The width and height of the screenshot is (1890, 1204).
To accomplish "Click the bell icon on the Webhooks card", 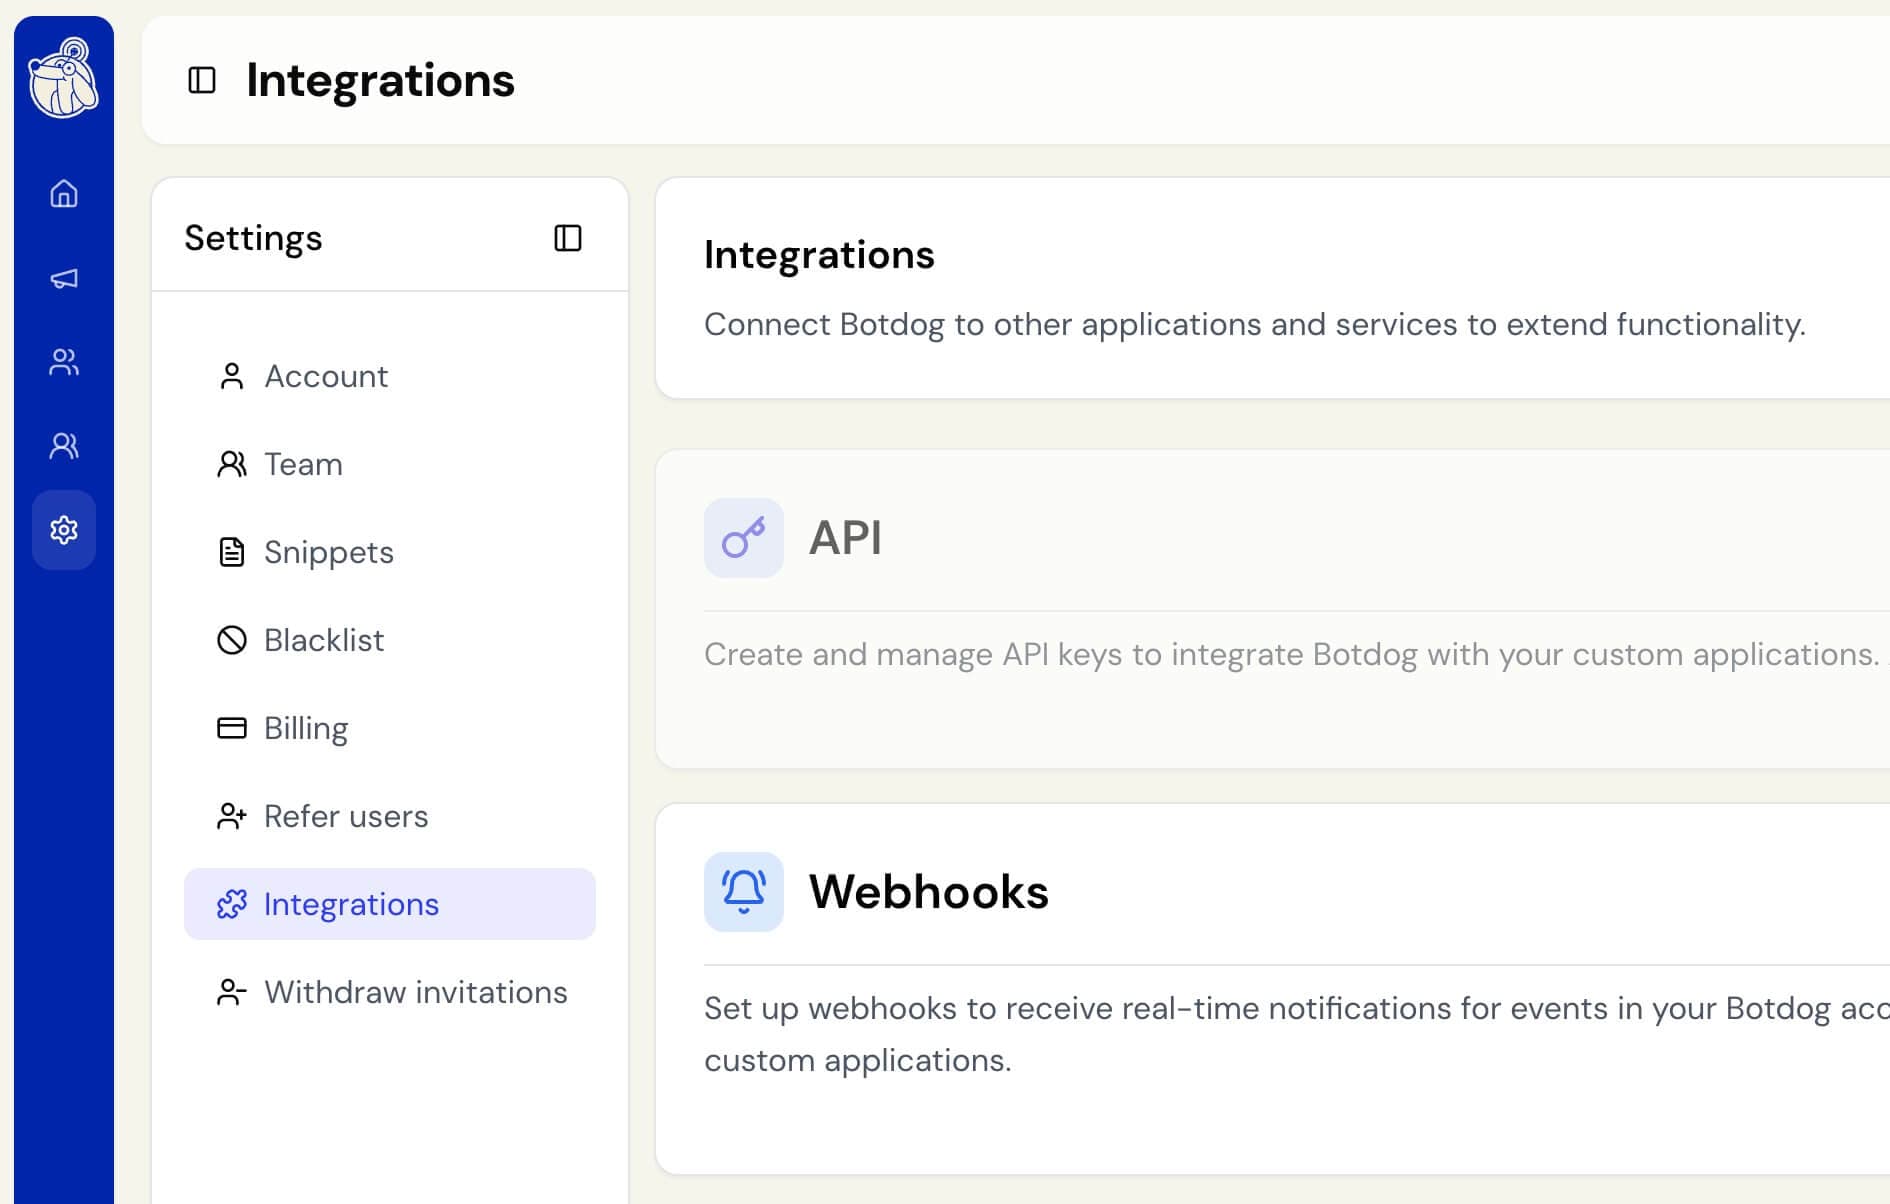I will point(744,892).
